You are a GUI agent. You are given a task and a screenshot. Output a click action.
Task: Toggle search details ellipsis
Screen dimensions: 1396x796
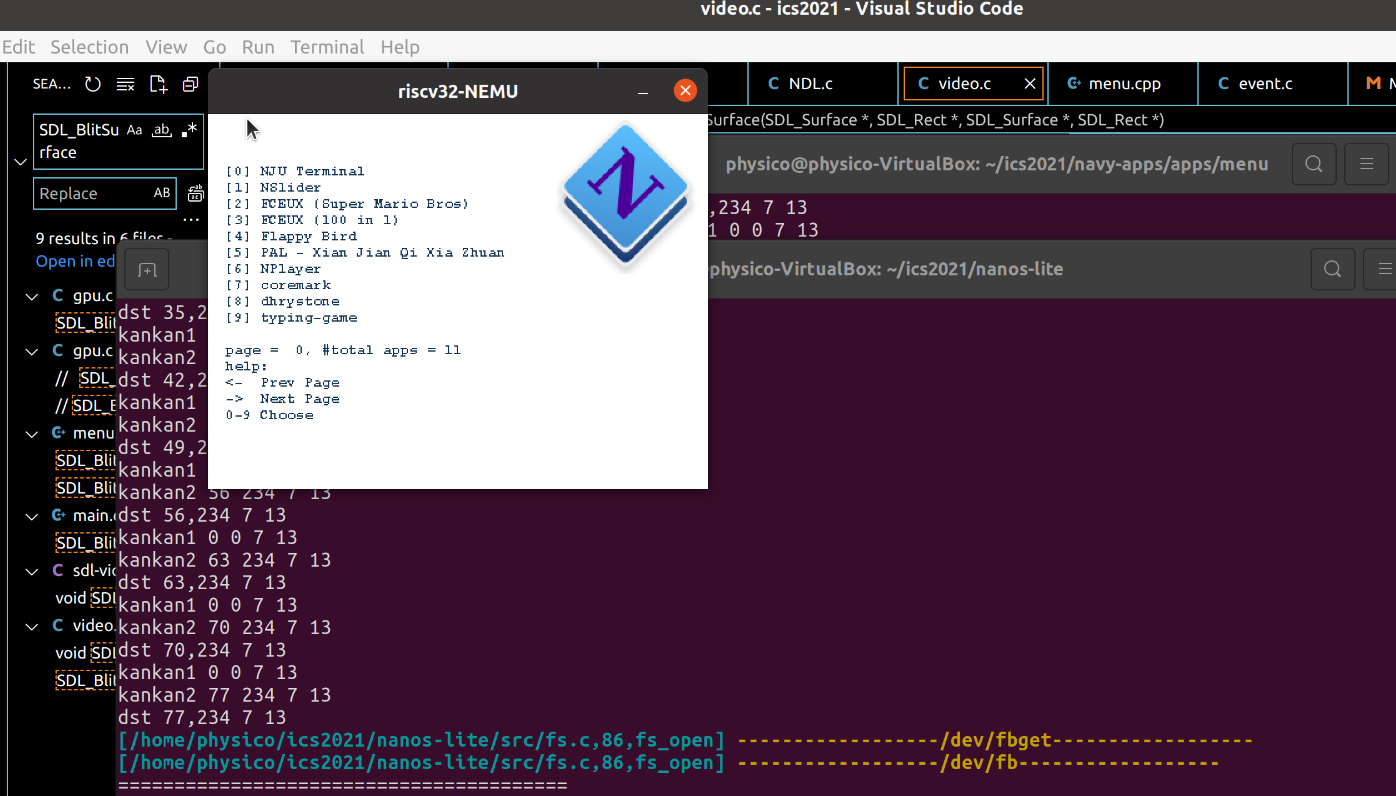pos(191,219)
